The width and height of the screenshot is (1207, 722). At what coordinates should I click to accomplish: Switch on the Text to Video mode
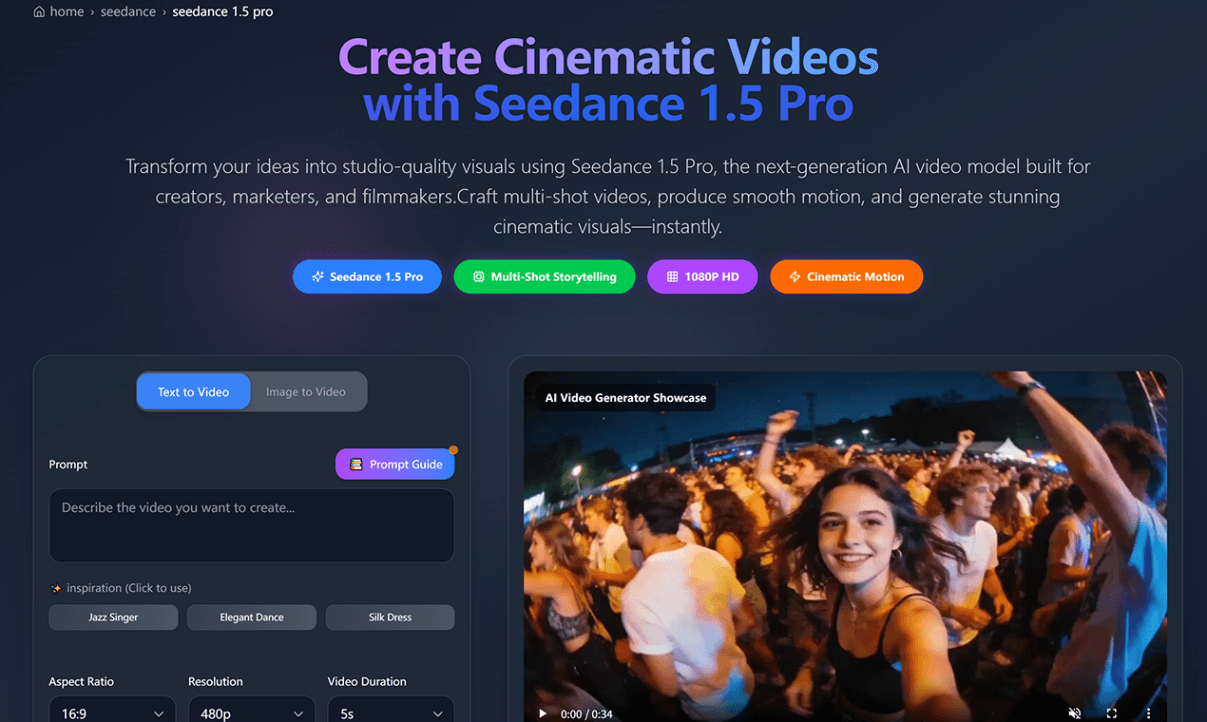(193, 391)
